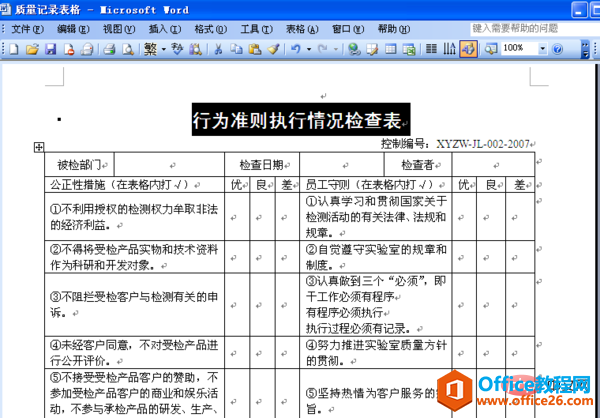Open the 格式(O) menu
The width and height of the screenshot is (600, 418).
tap(211, 29)
